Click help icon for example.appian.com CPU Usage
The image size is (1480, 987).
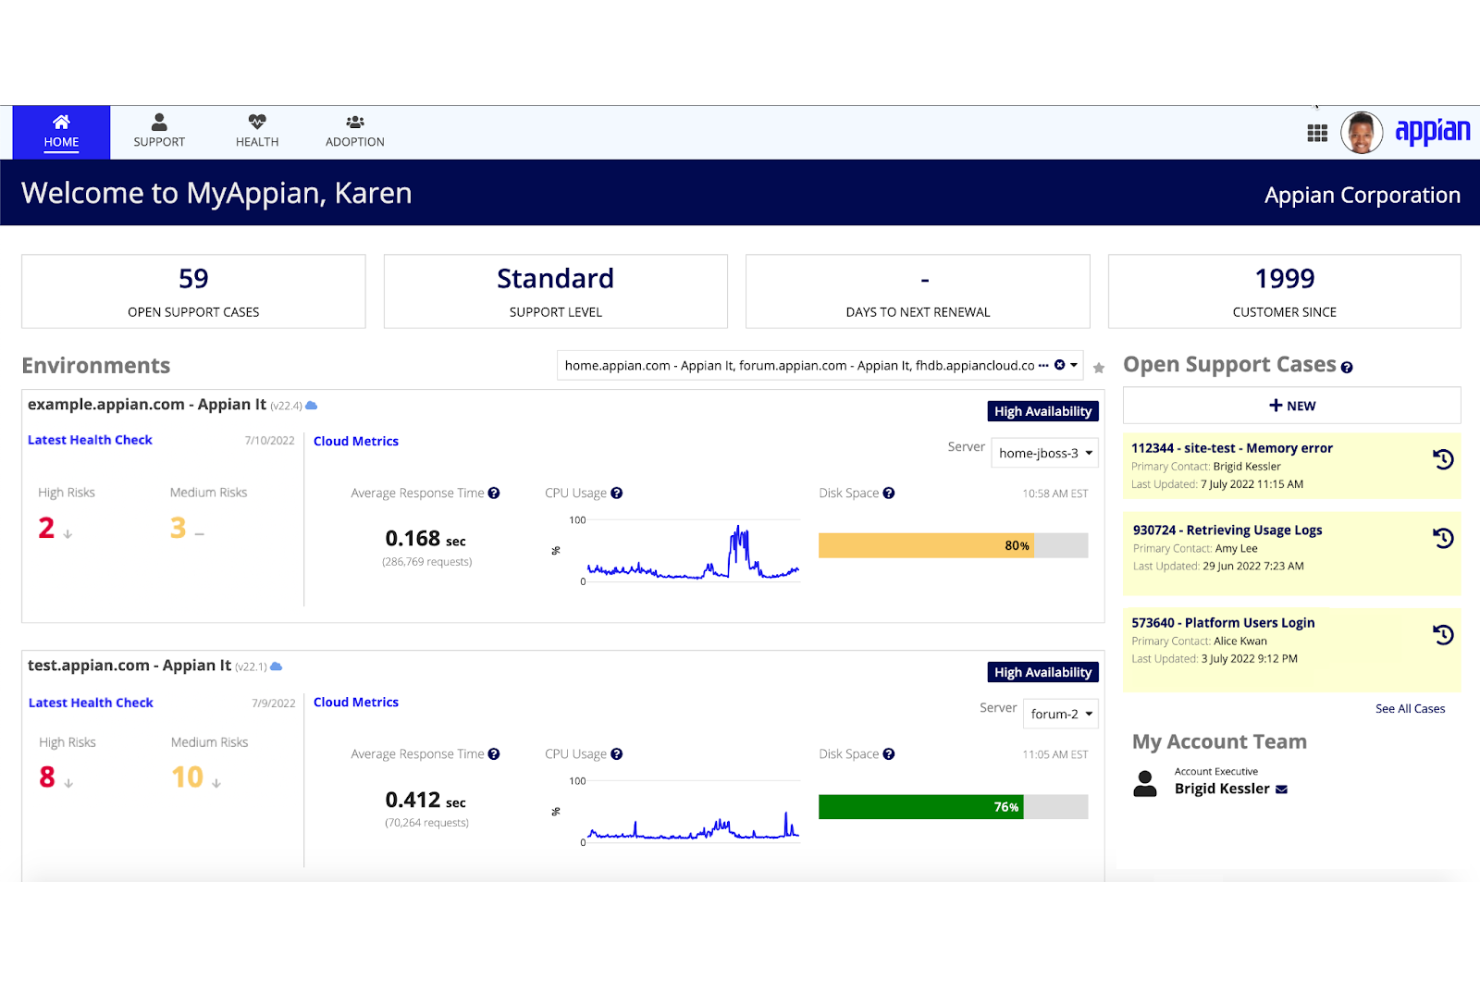[617, 493]
